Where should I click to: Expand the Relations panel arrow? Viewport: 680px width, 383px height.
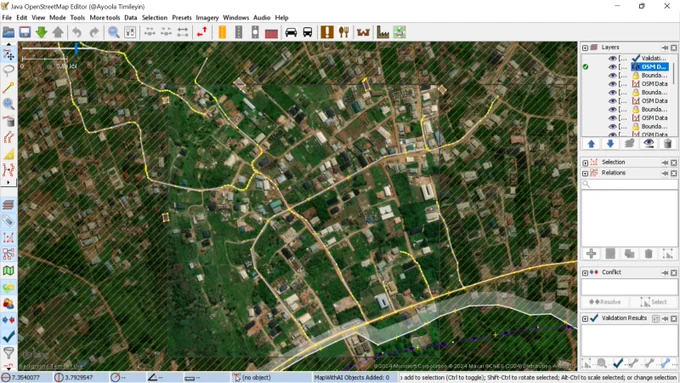coord(585,173)
